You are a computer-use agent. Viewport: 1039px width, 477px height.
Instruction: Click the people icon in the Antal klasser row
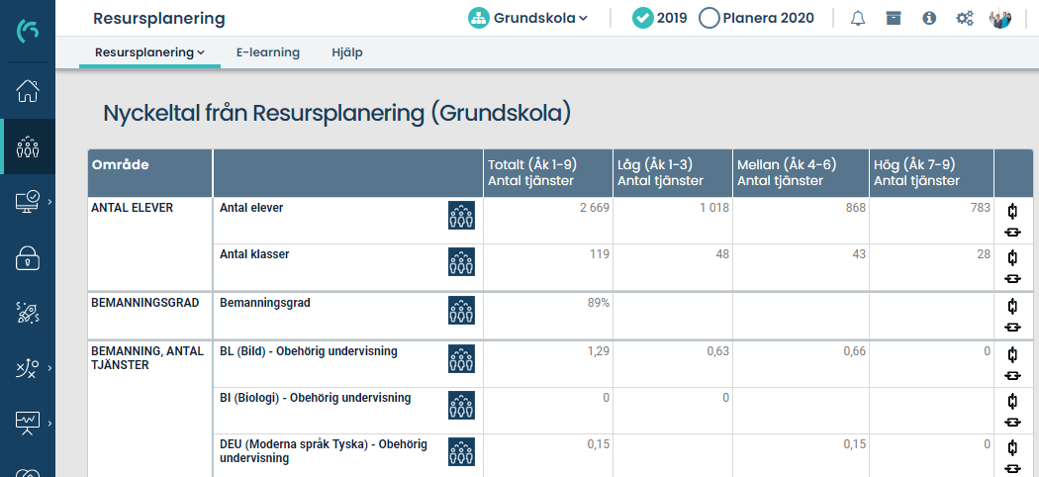(461, 262)
